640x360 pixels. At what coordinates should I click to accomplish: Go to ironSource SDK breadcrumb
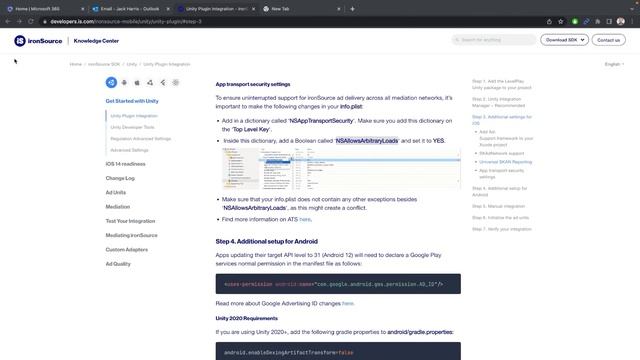(x=104, y=64)
